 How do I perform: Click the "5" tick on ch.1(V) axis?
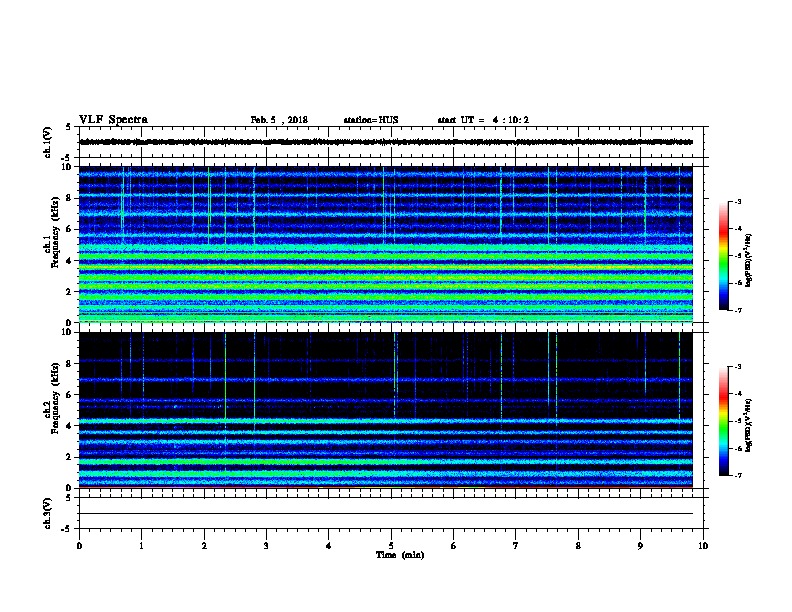pyautogui.click(x=69, y=127)
